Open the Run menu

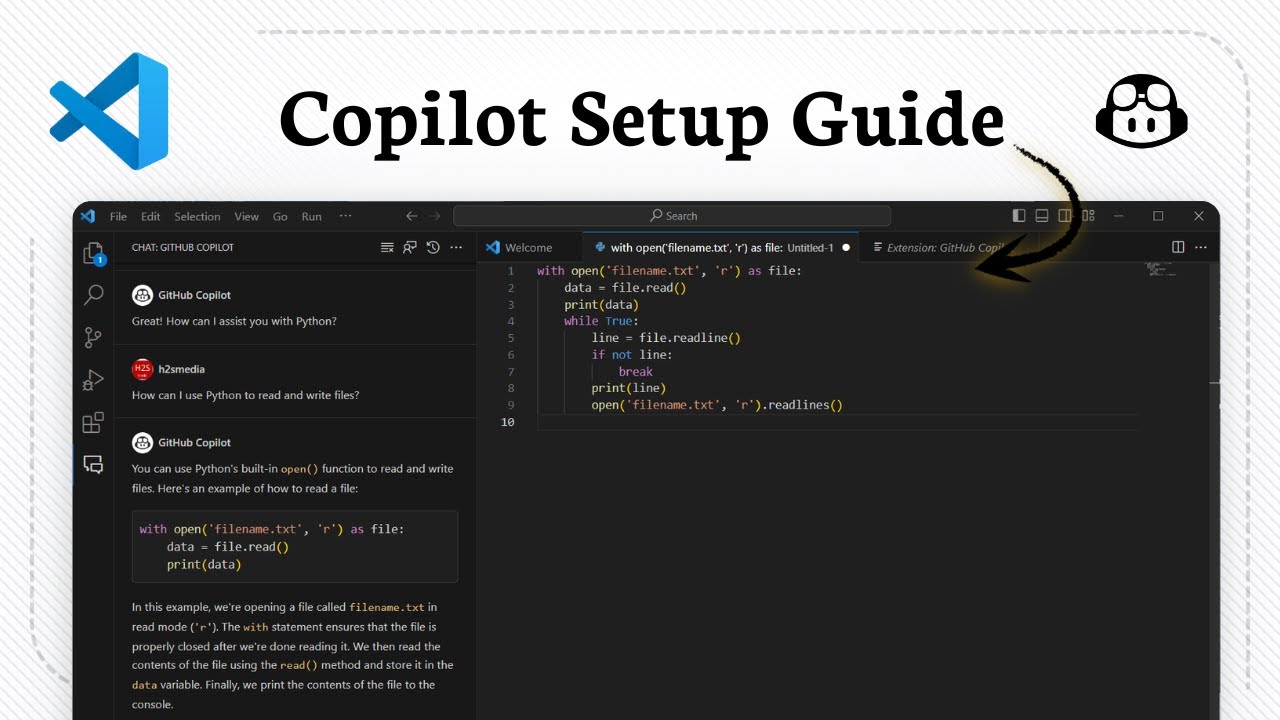(312, 216)
